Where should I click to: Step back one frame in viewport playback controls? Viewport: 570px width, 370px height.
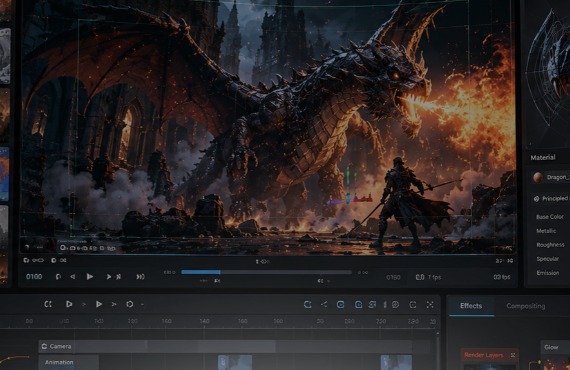[x=73, y=277]
